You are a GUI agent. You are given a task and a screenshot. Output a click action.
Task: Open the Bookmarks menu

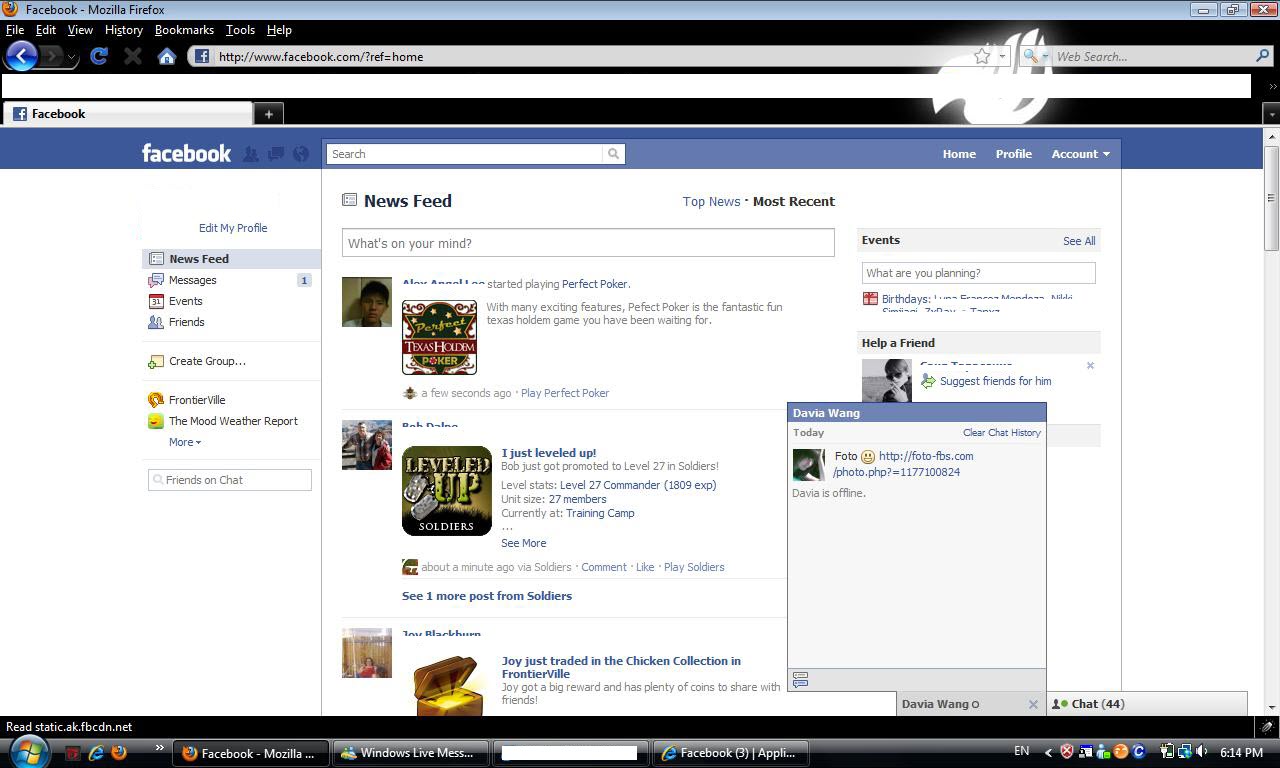[x=184, y=30]
